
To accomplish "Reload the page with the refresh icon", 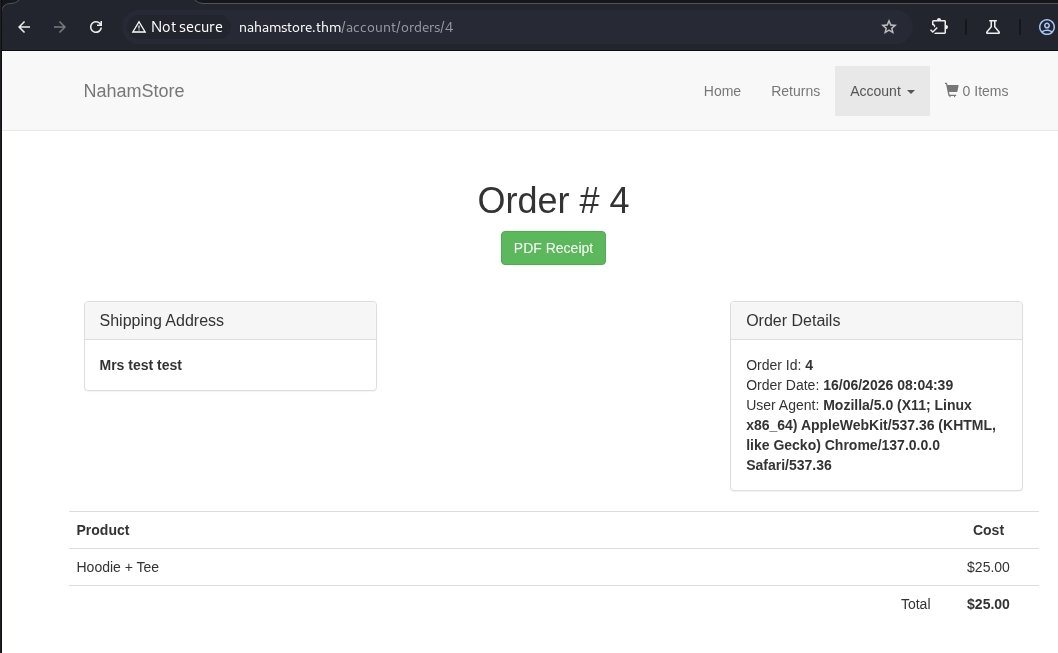I will coord(96,27).
